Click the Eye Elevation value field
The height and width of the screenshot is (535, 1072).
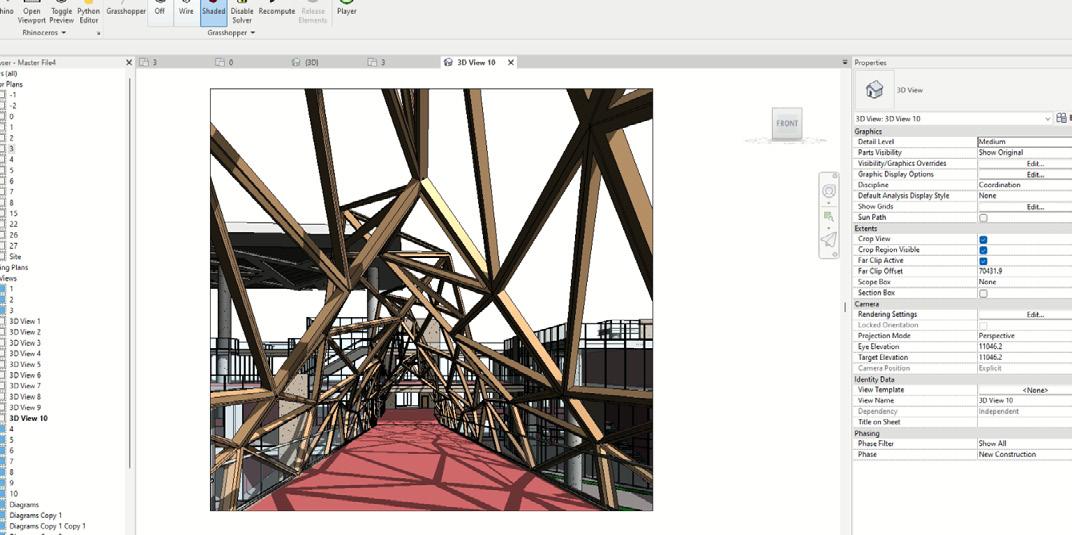pyautogui.click(x=1025, y=346)
